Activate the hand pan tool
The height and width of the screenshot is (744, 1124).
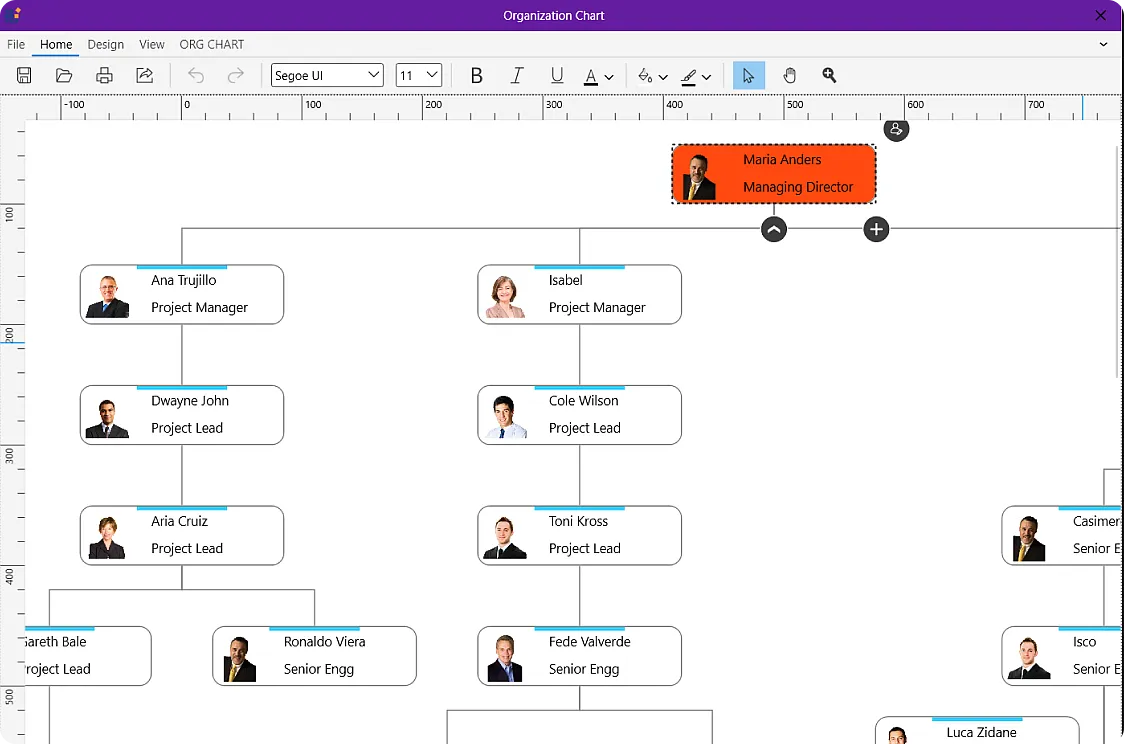point(789,75)
